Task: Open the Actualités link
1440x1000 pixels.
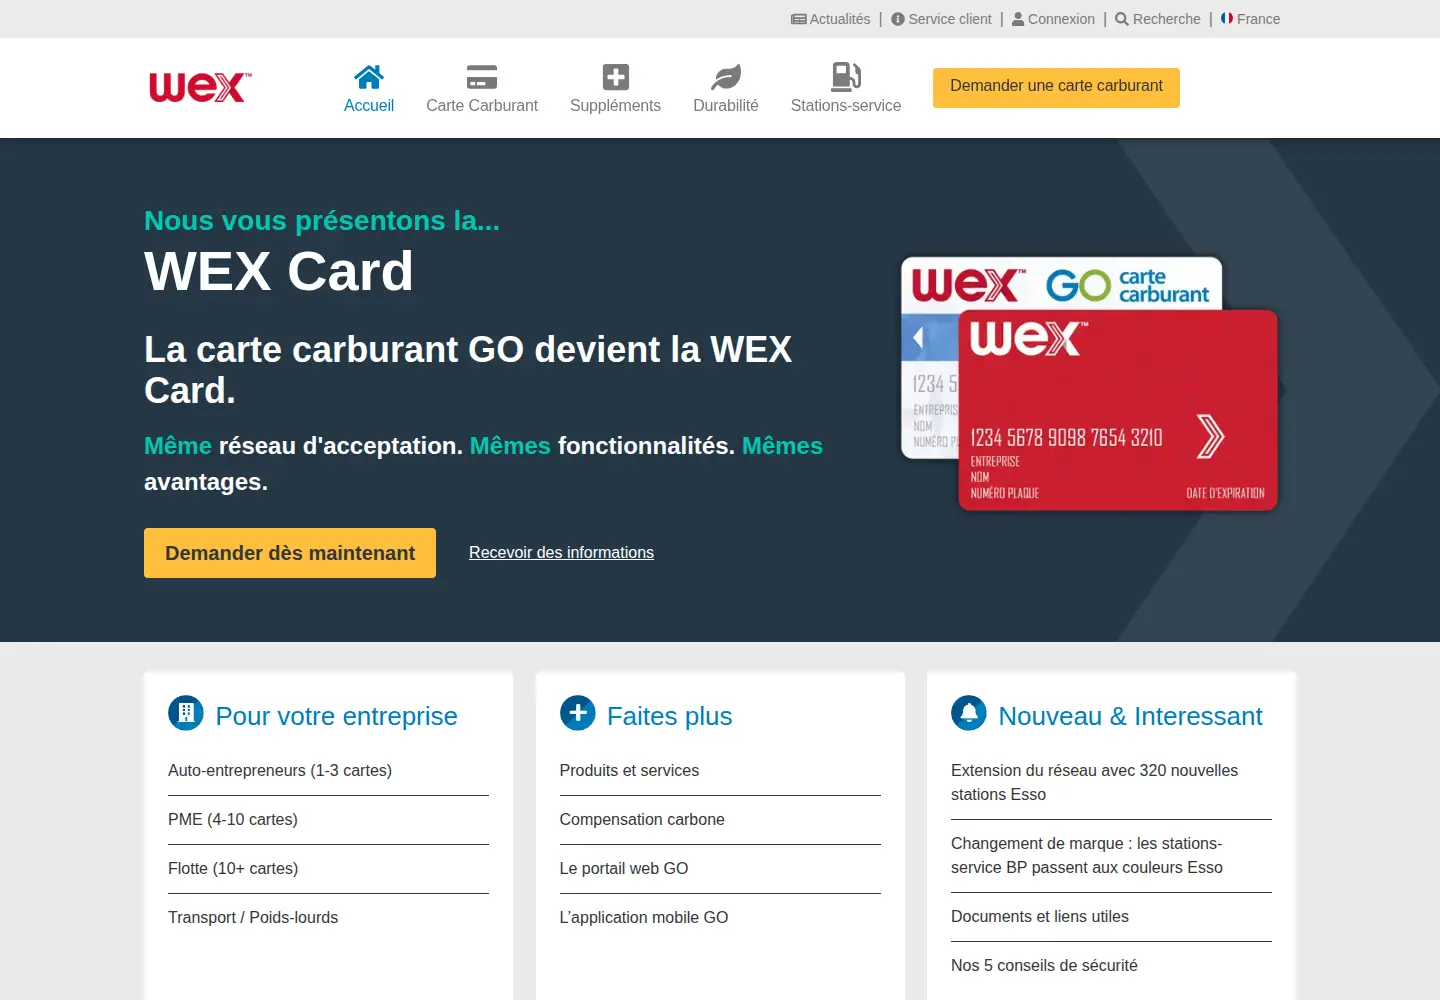Action: pyautogui.click(x=831, y=19)
